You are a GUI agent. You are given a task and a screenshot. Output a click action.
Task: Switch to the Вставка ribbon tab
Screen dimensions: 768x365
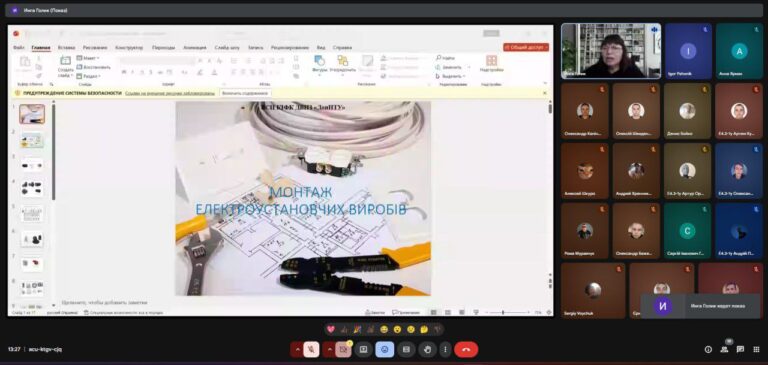(x=66, y=48)
